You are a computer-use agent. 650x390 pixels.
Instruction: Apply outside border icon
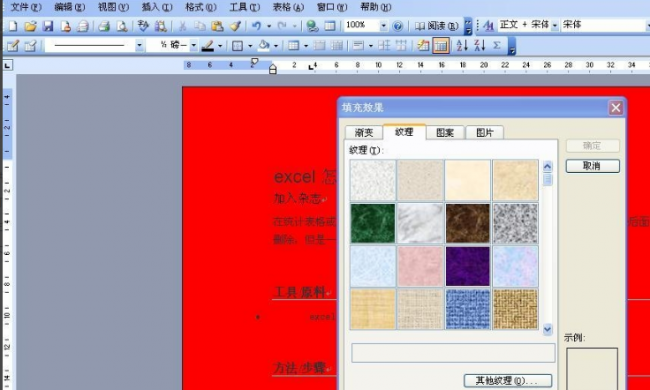click(237, 46)
